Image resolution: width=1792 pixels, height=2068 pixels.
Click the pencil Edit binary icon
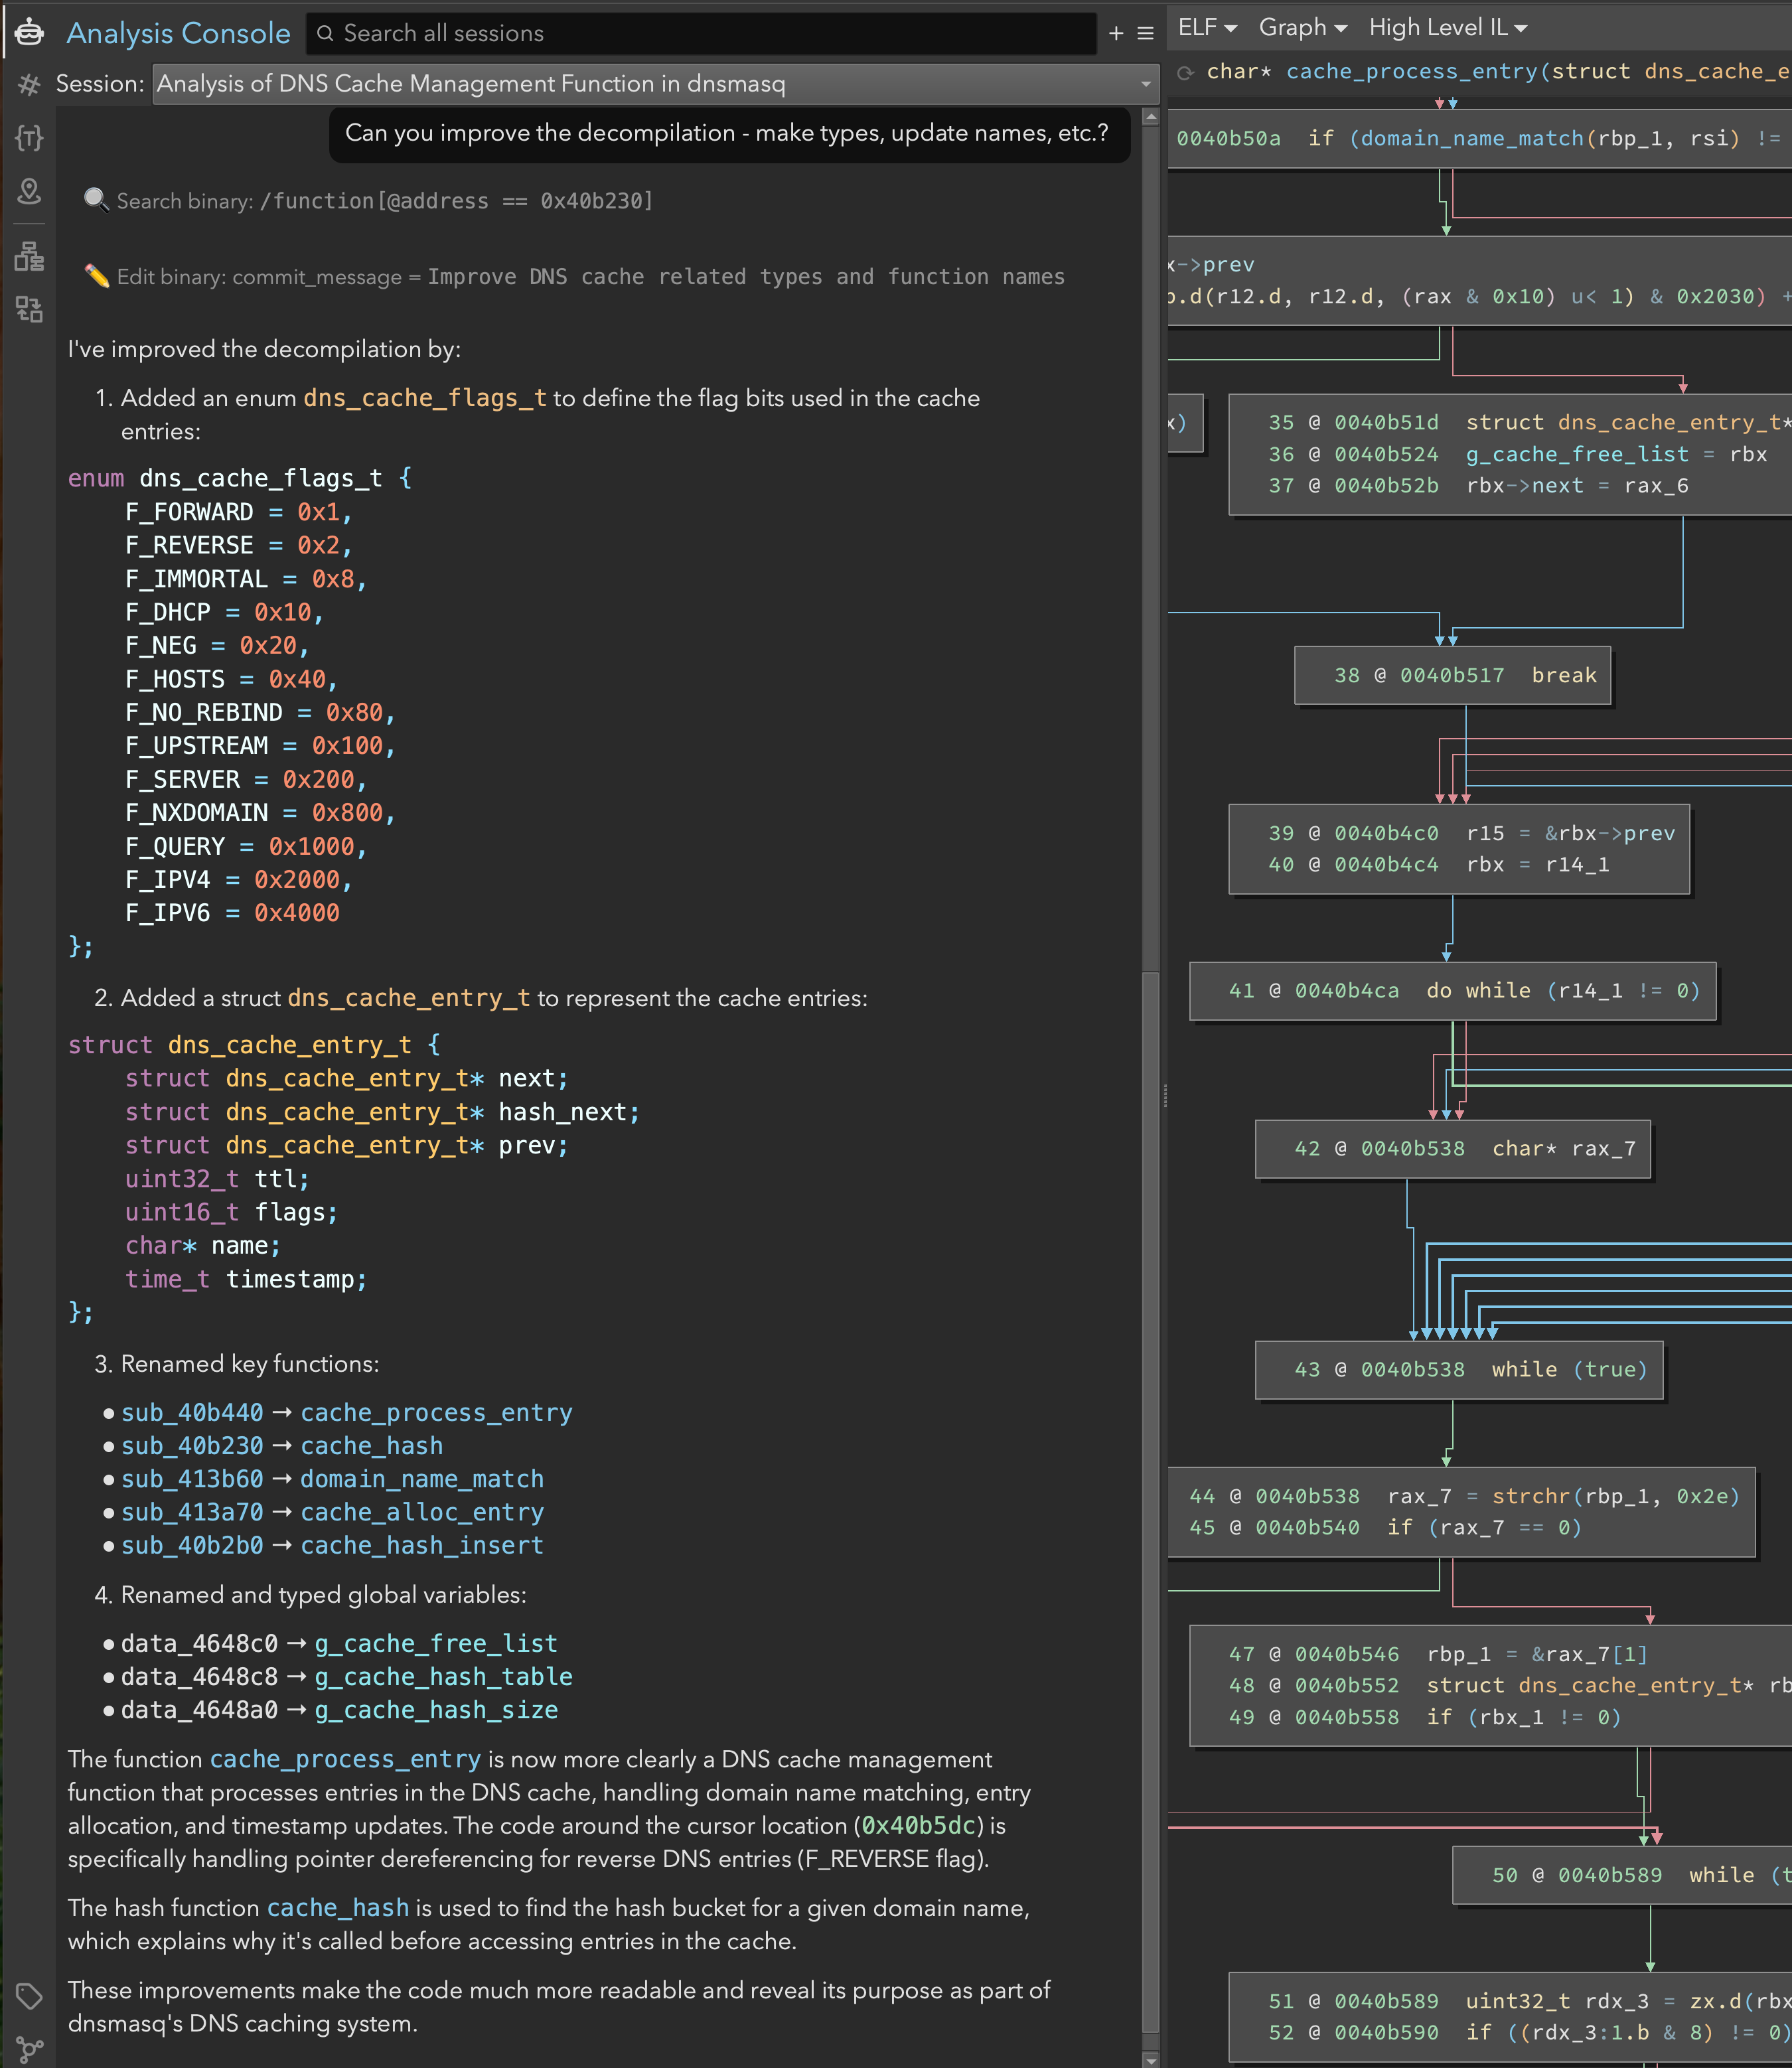tap(96, 276)
